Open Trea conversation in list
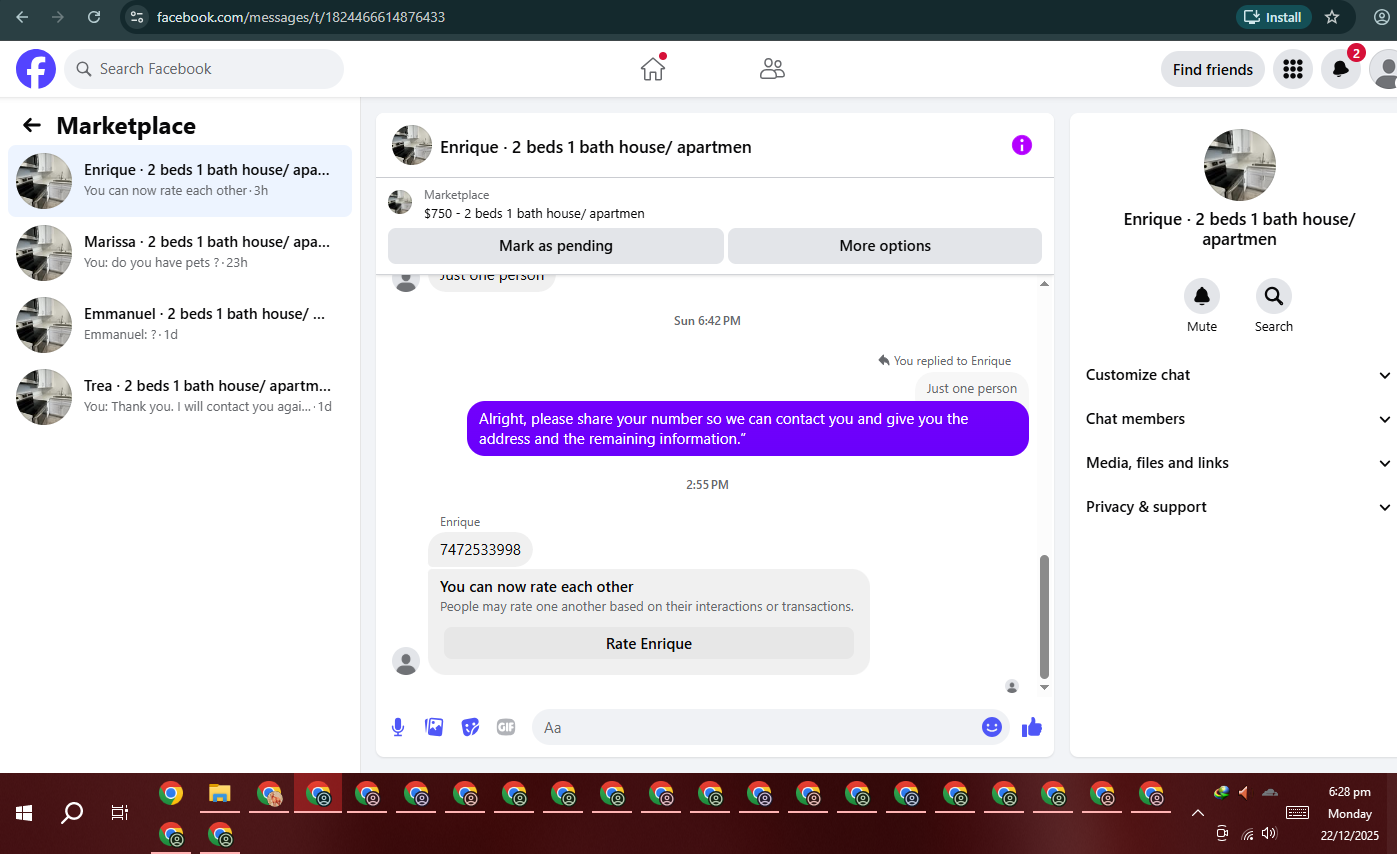 [180, 397]
